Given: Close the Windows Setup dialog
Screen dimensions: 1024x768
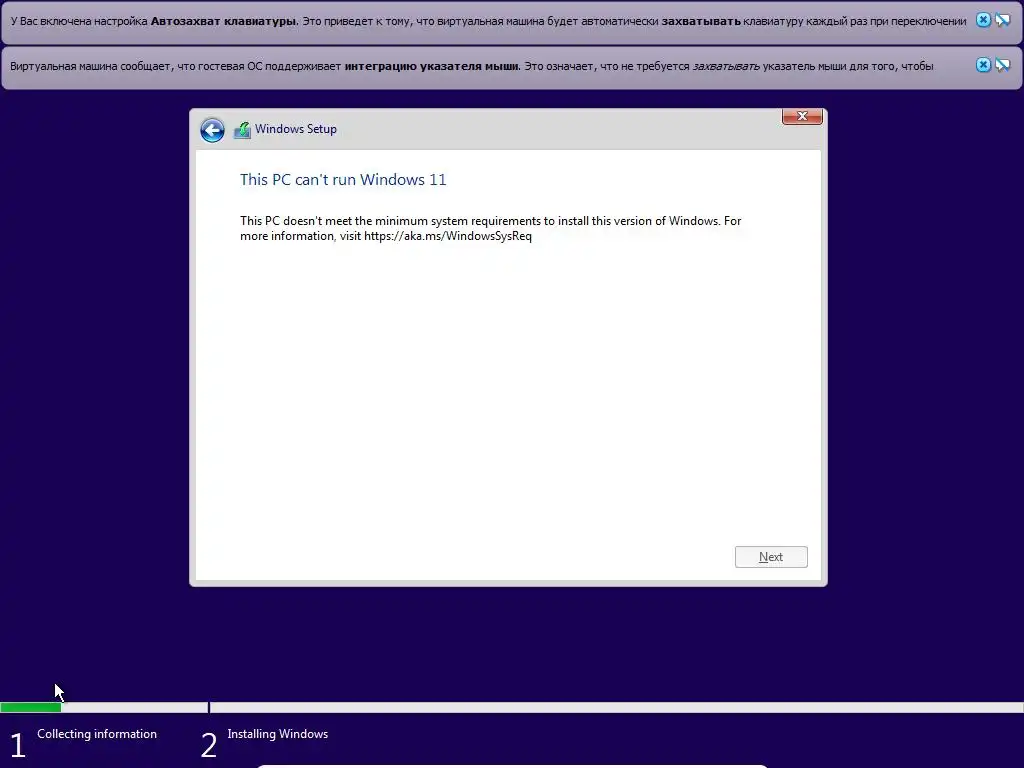Looking at the screenshot, I should tap(802, 116).
